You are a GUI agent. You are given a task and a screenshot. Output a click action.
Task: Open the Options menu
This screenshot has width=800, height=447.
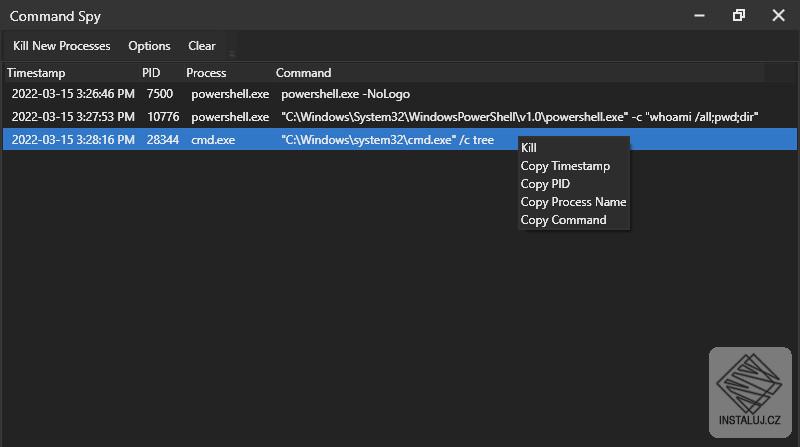click(x=149, y=46)
